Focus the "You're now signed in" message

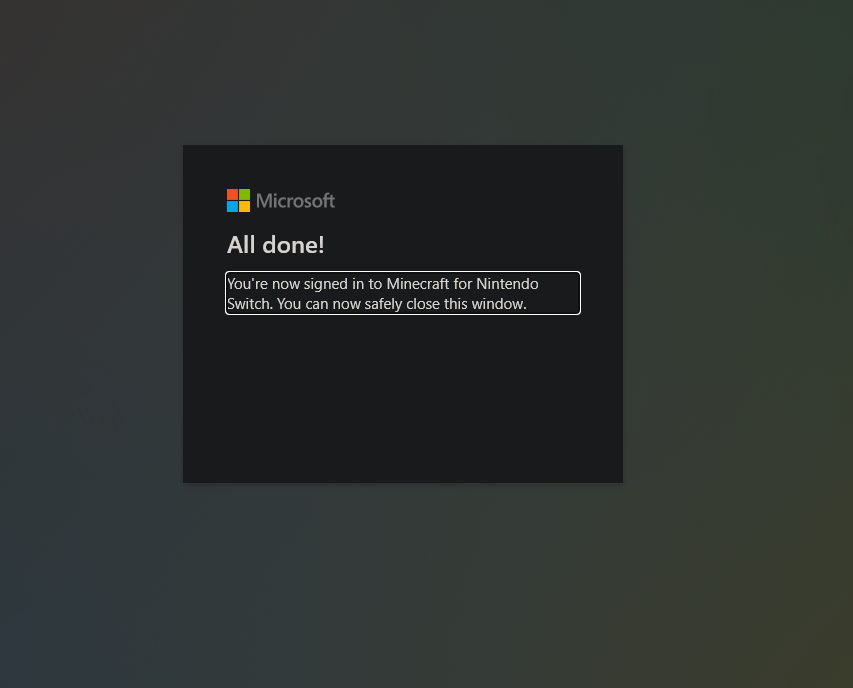point(403,293)
